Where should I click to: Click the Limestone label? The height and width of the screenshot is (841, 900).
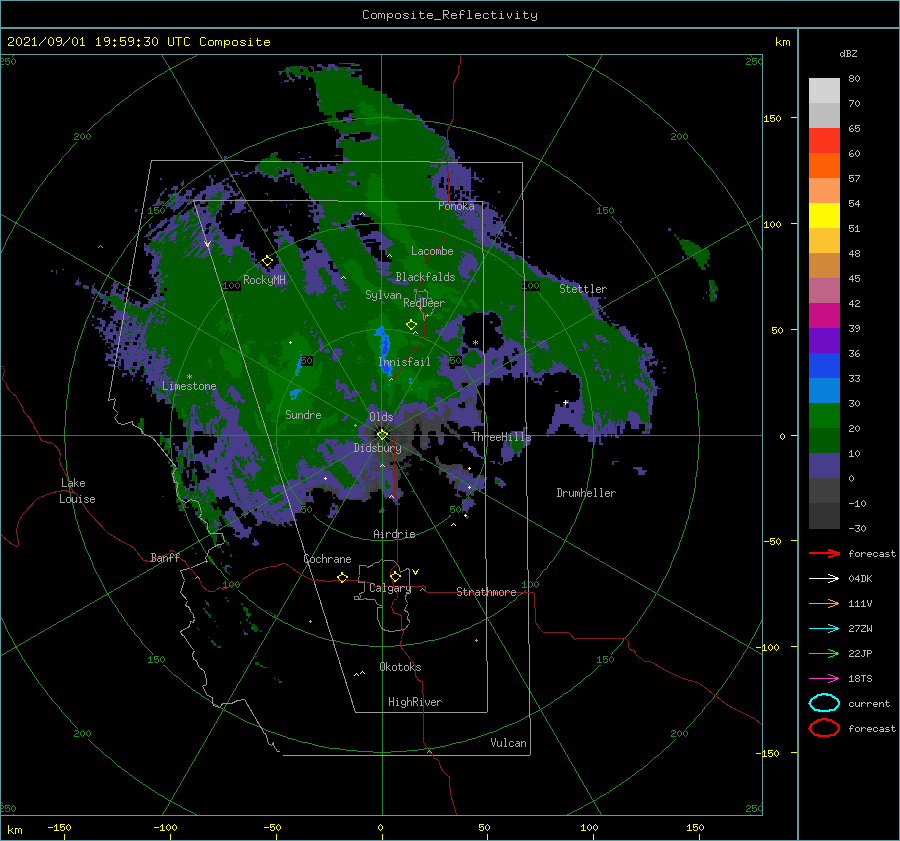pyautogui.click(x=189, y=386)
